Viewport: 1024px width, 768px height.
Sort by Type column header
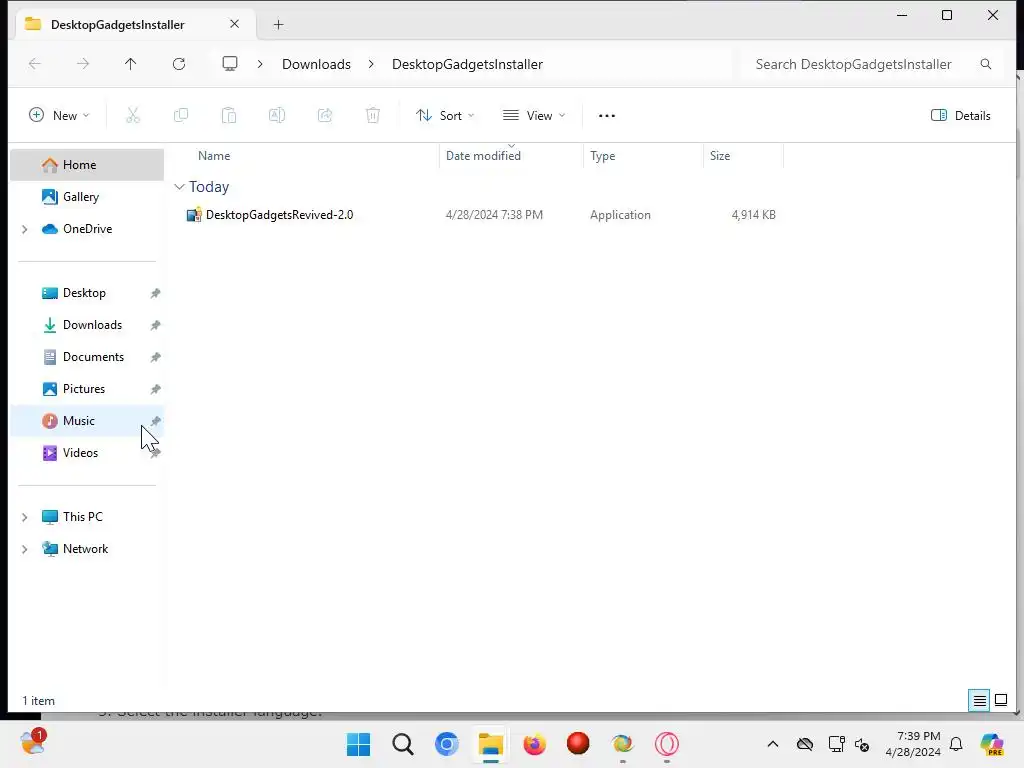point(602,155)
